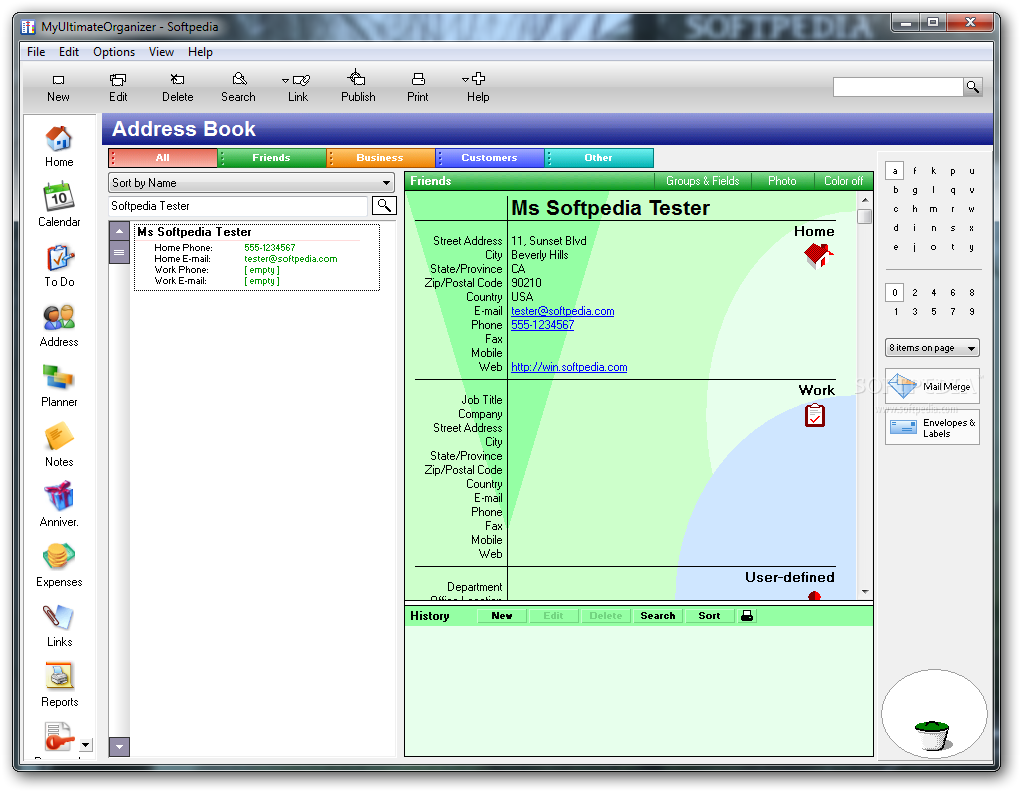Click Envelopes & Labels button

[x=932, y=428]
